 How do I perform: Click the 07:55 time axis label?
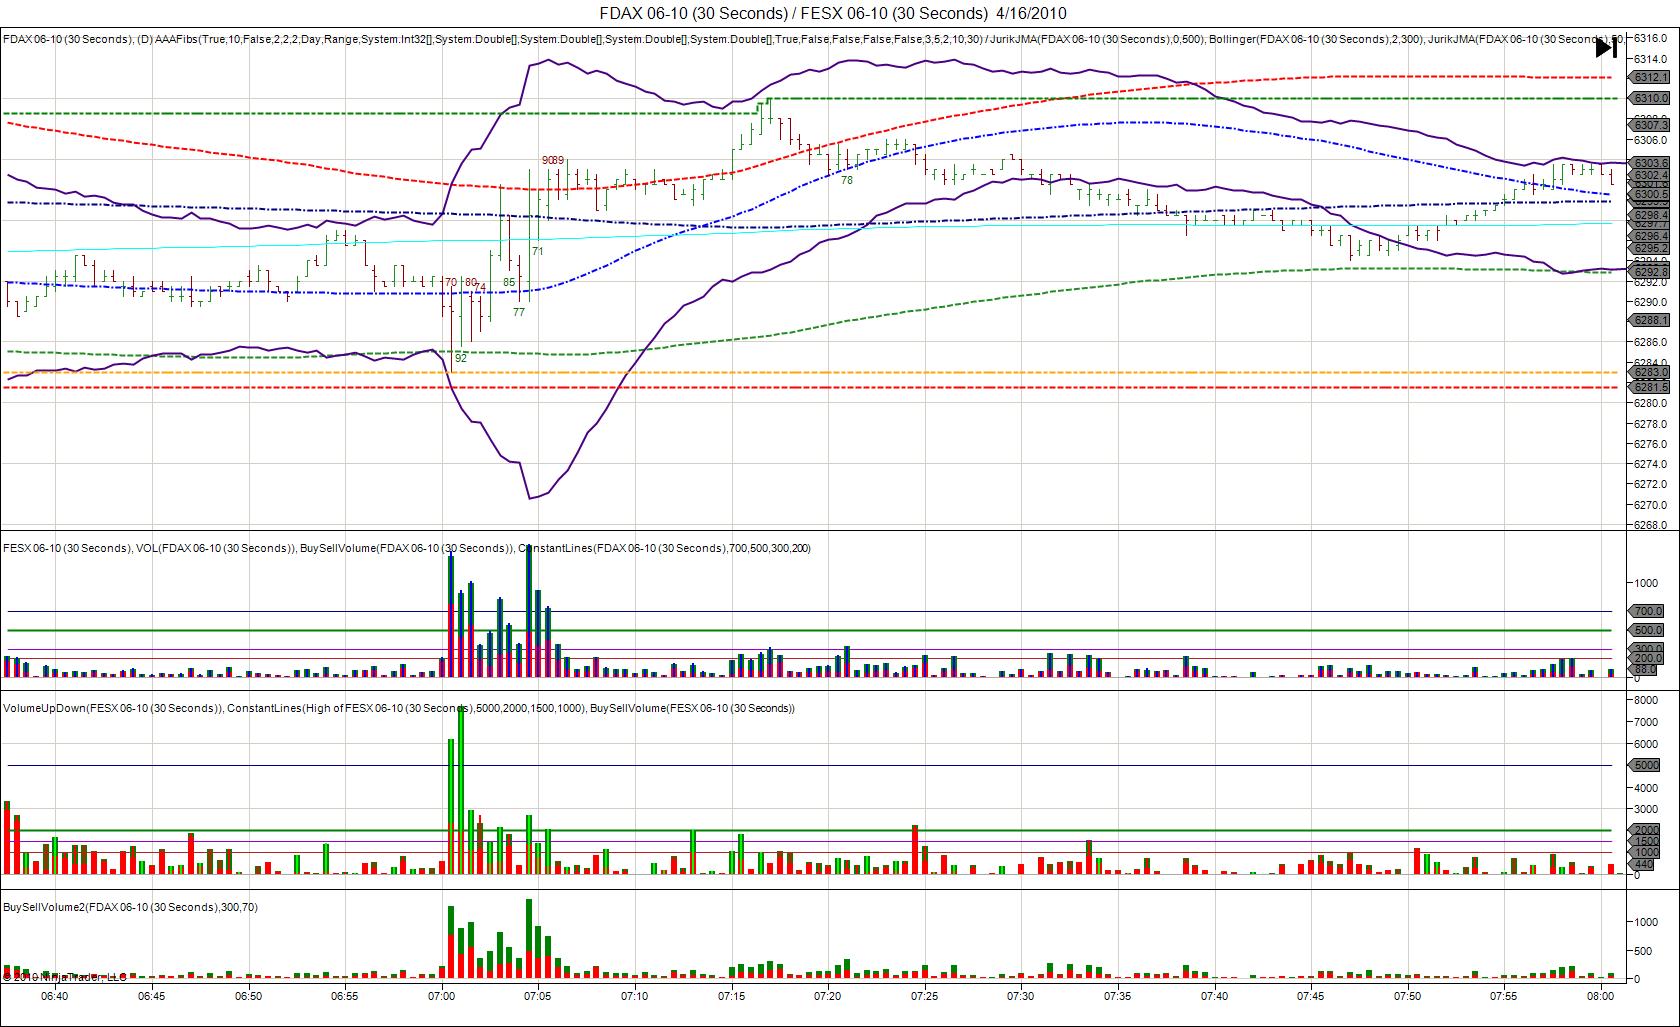1504,996
